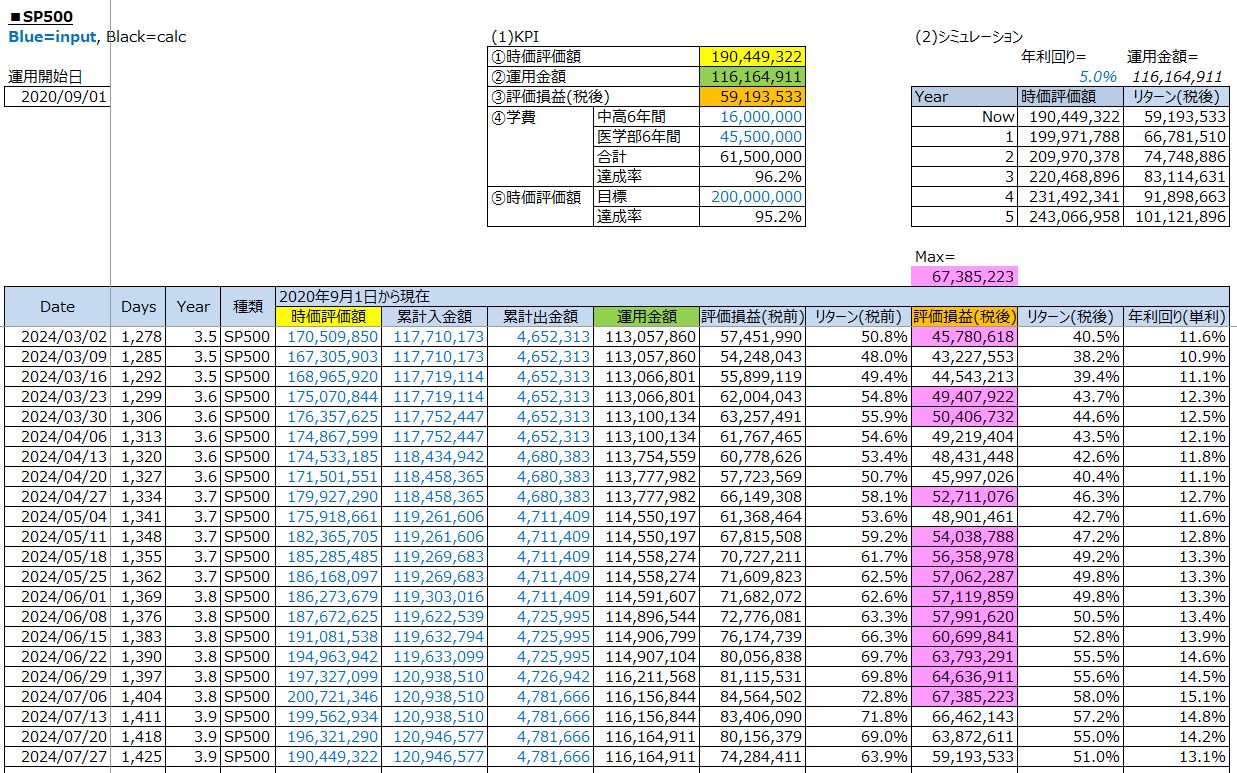This screenshot has height=773, width=1237.
Task: Click the 年利回り(単利) column header
Action: point(1176,317)
